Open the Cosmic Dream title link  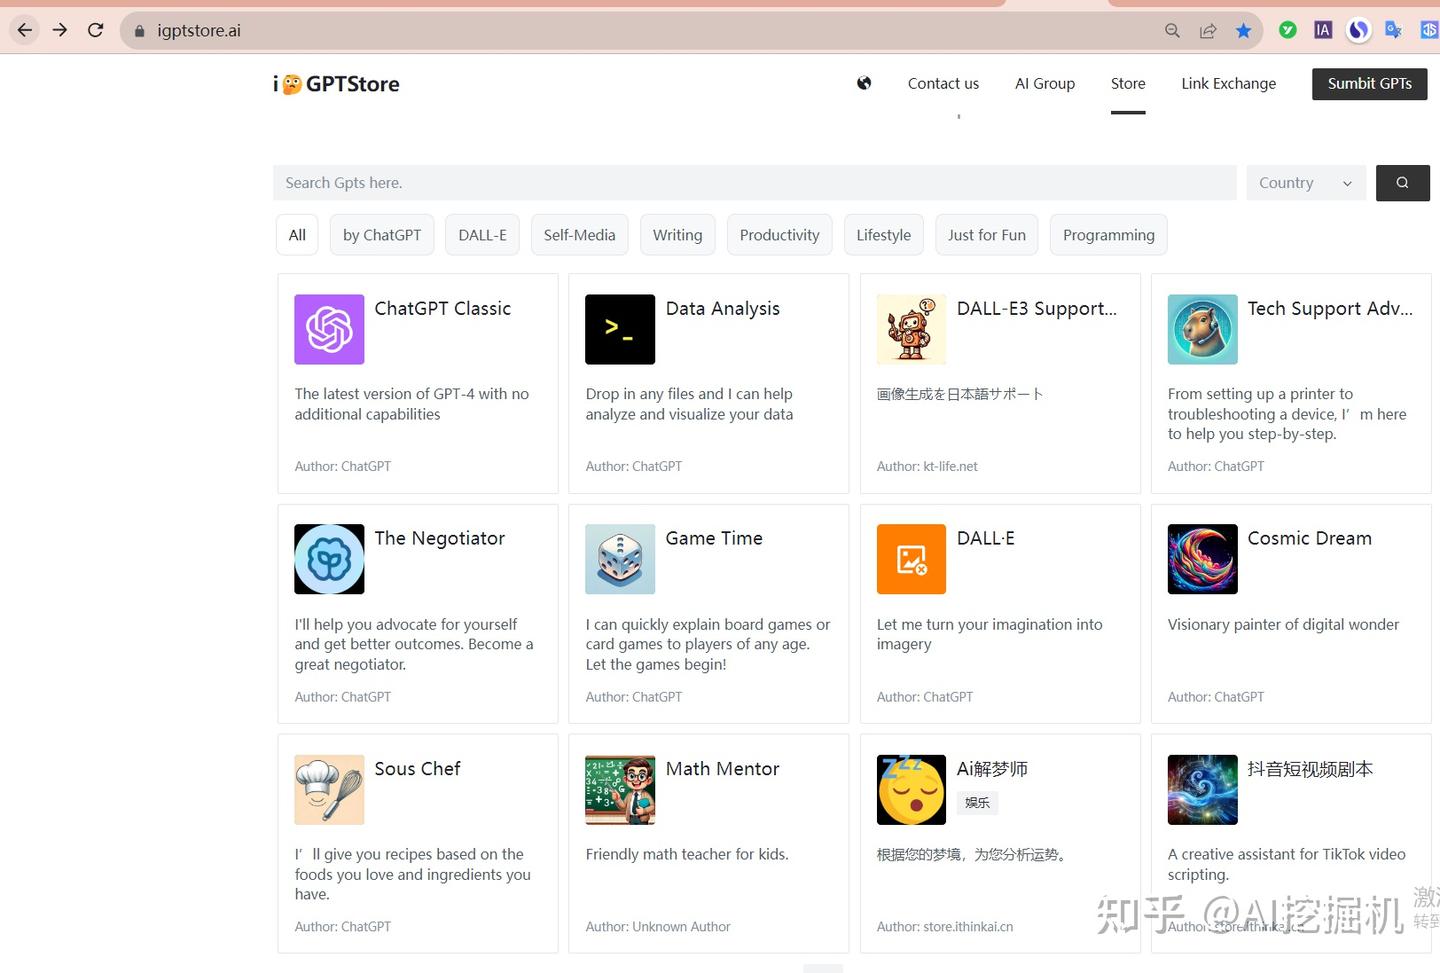coord(1309,539)
